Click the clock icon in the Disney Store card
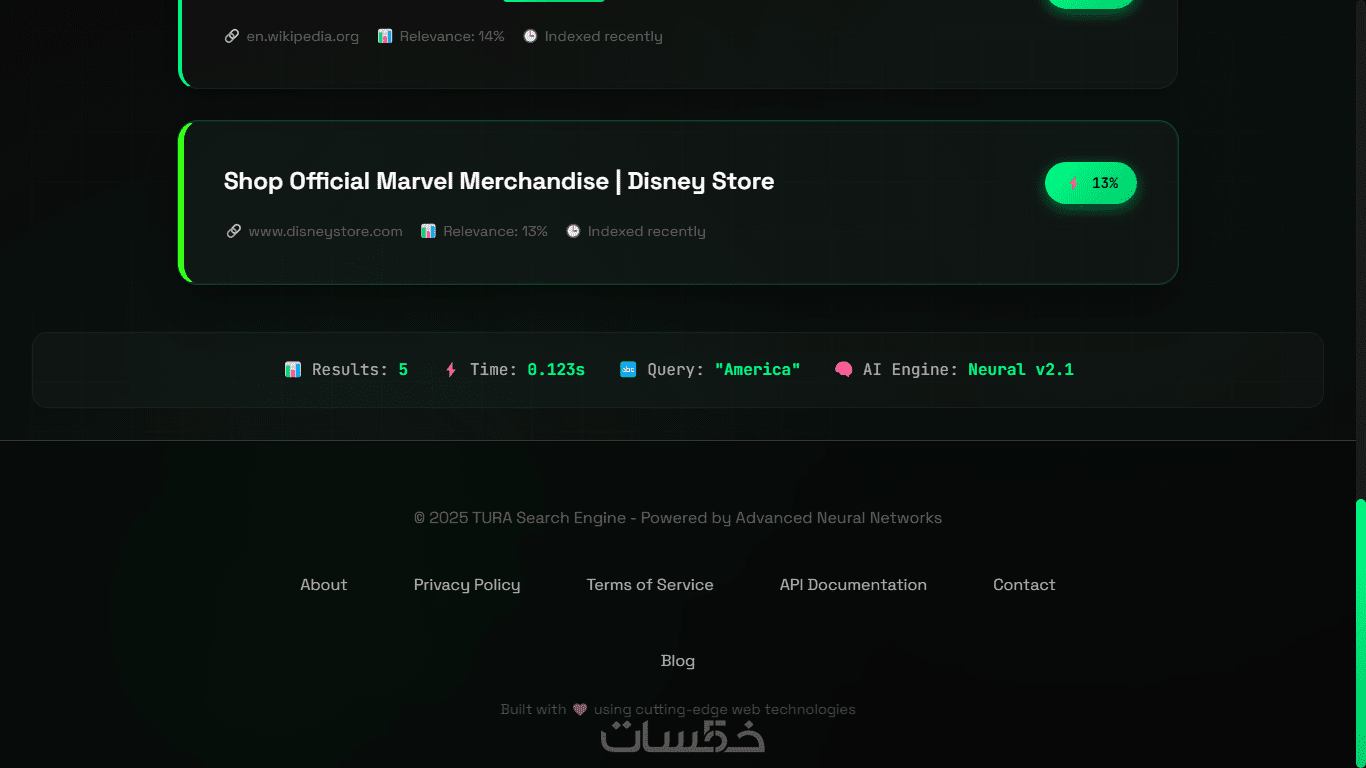 pyautogui.click(x=573, y=231)
